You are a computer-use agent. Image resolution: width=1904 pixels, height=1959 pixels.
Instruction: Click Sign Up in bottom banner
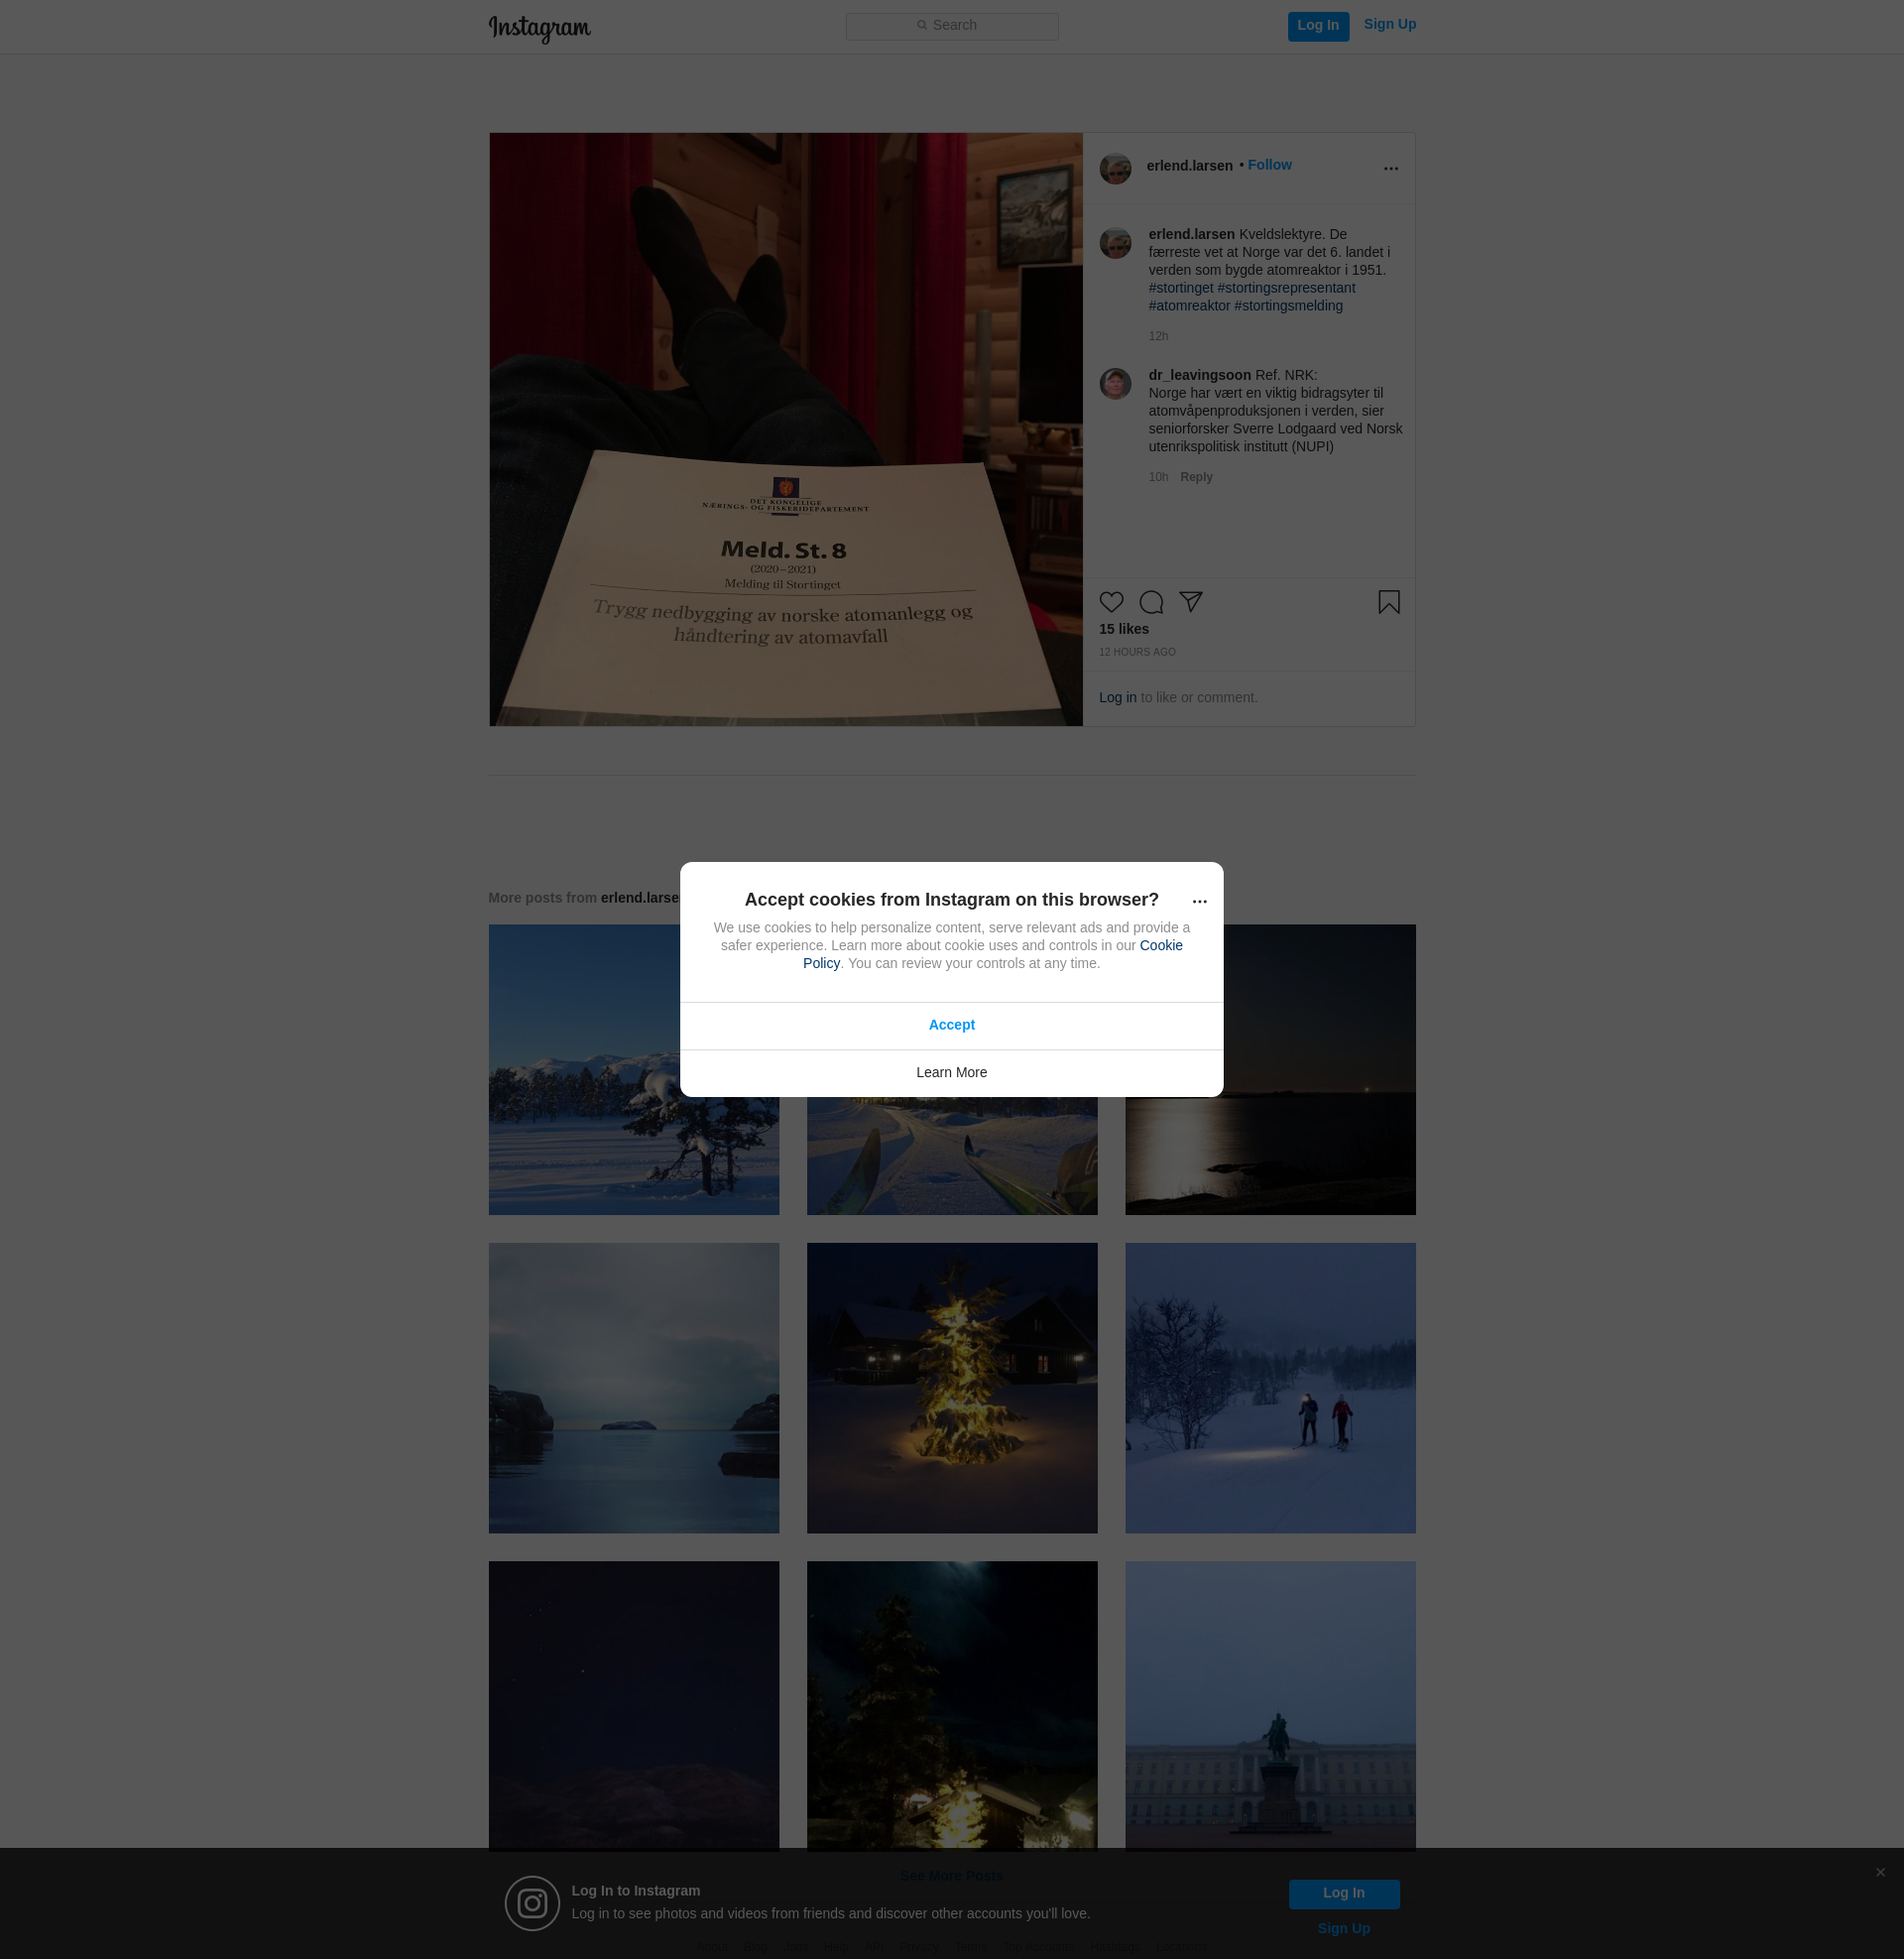click(1343, 1928)
